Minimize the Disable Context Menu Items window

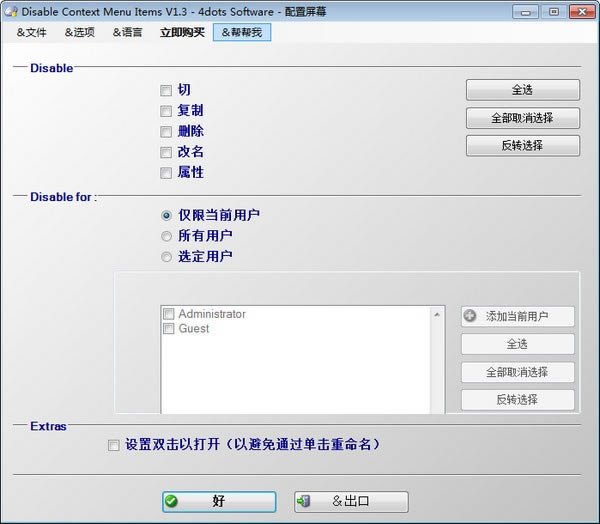525,12
